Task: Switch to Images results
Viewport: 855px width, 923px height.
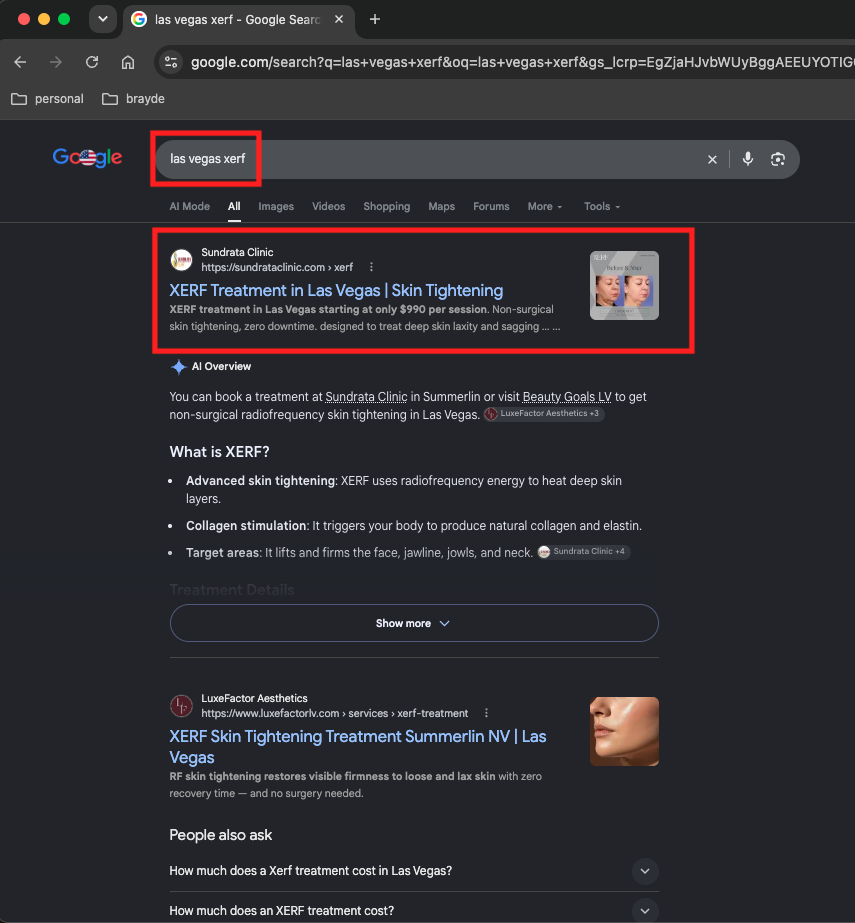Action: (276, 207)
